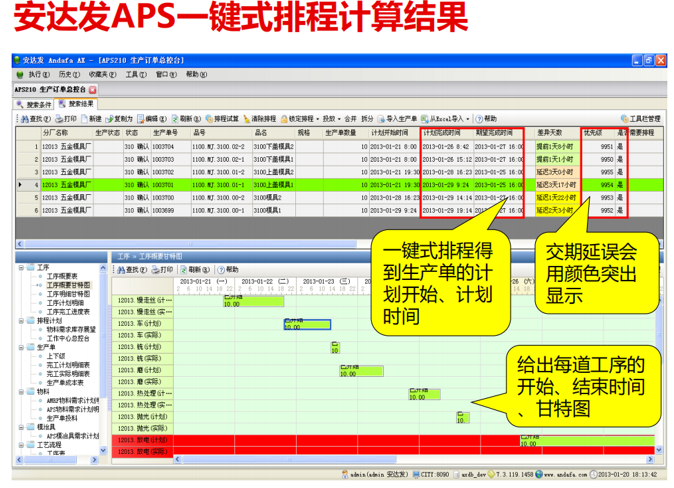The image size is (674, 488).
Task: Click the 模治具 folder icon in tree
Action: pyautogui.click(x=30, y=427)
